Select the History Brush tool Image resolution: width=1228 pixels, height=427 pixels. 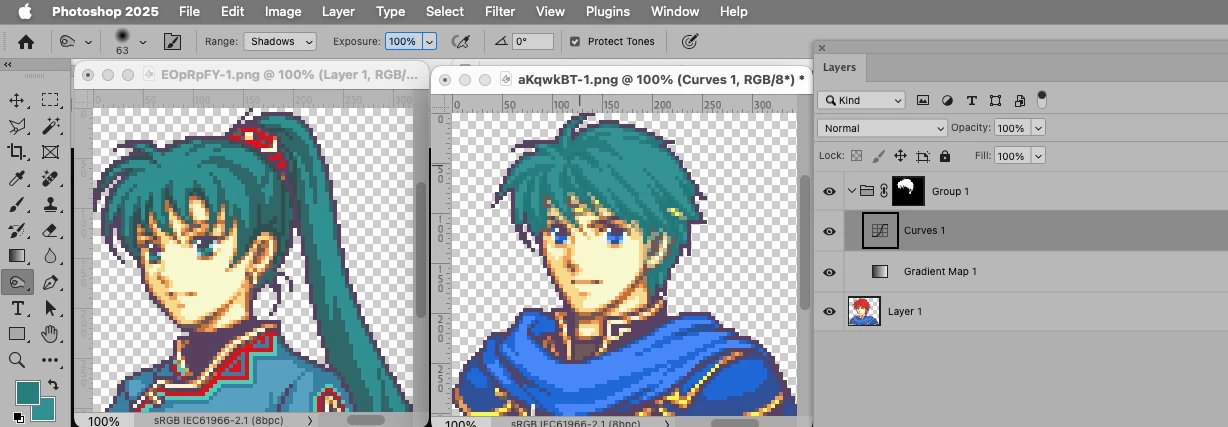point(17,230)
